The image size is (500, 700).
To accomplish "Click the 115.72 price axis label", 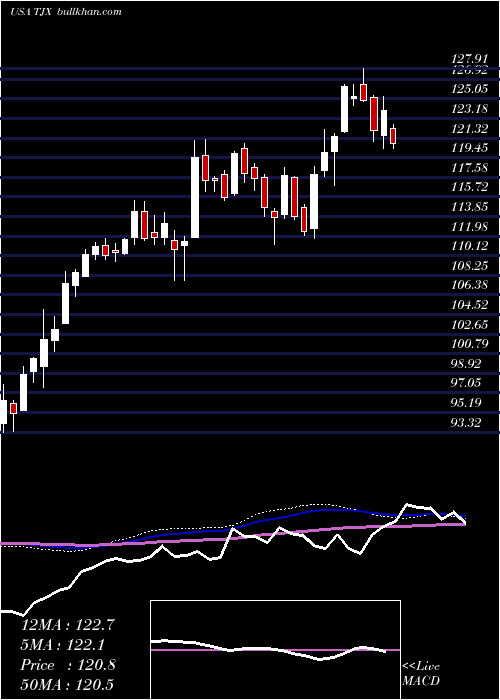I will pyautogui.click(x=471, y=188).
